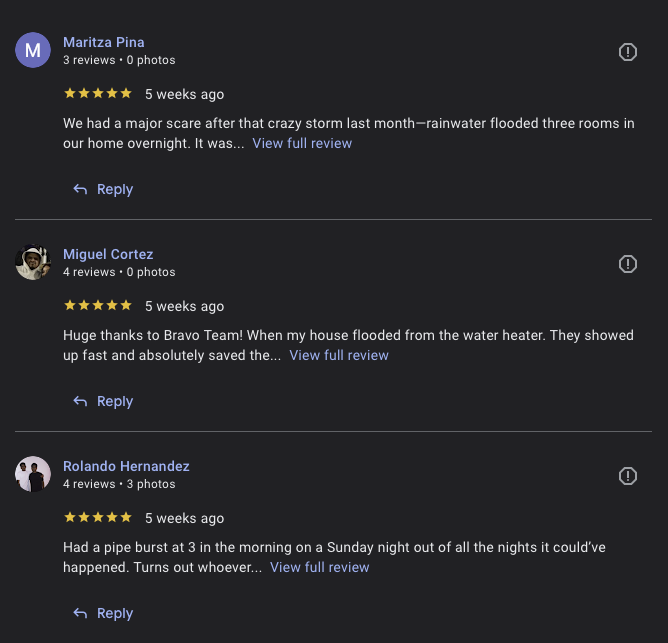
Task: Click Rolando Hernandez's '4 reviews • 3 photos' text
Action: [x=119, y=484]
